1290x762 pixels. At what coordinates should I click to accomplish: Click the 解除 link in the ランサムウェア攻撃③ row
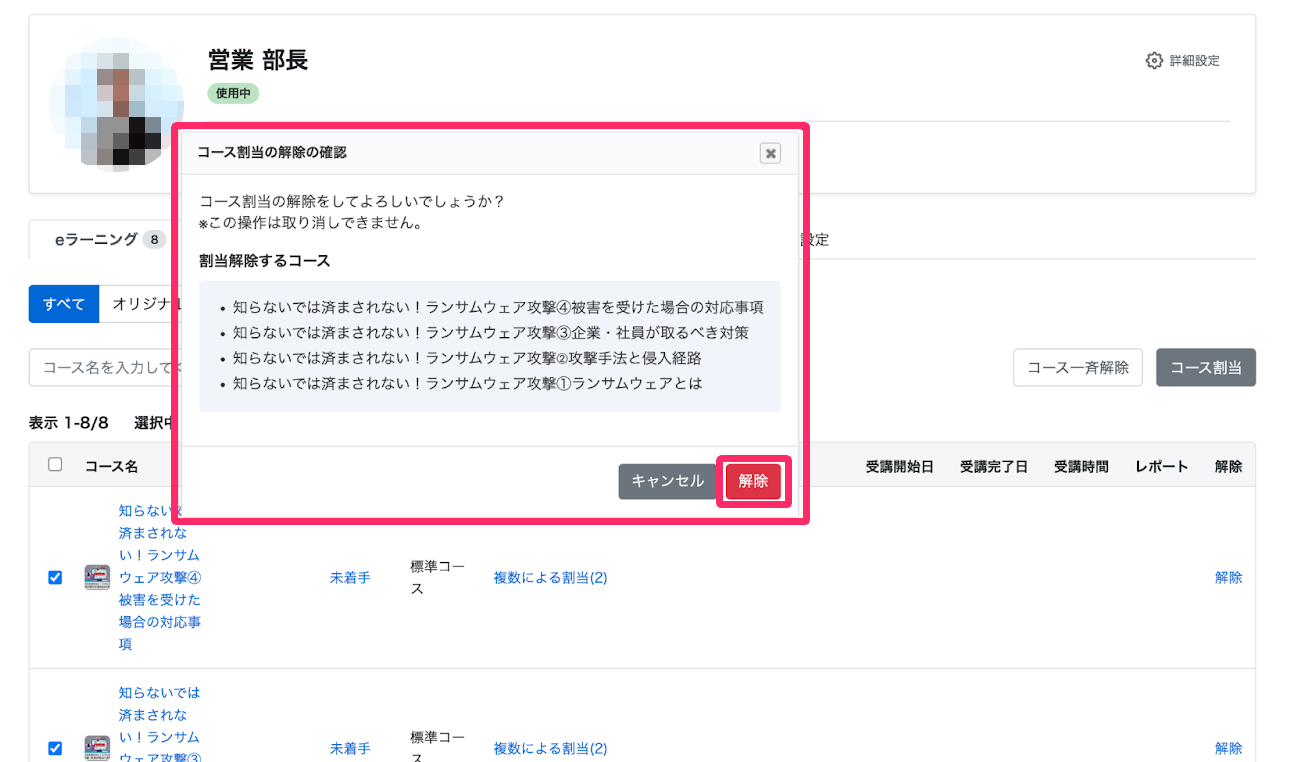(x=1228, y=748)
